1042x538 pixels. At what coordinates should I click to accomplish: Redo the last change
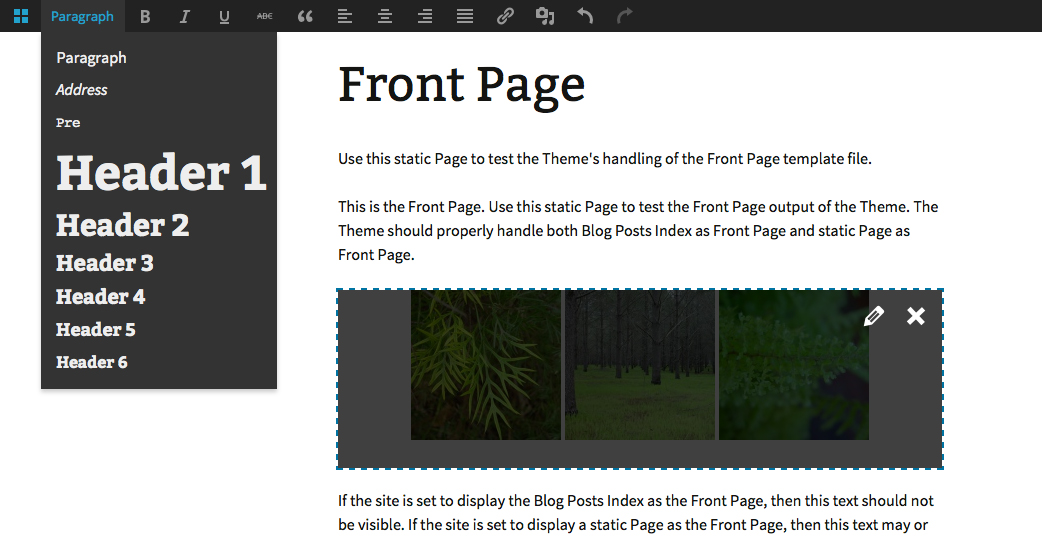click(x=624, y=16)
